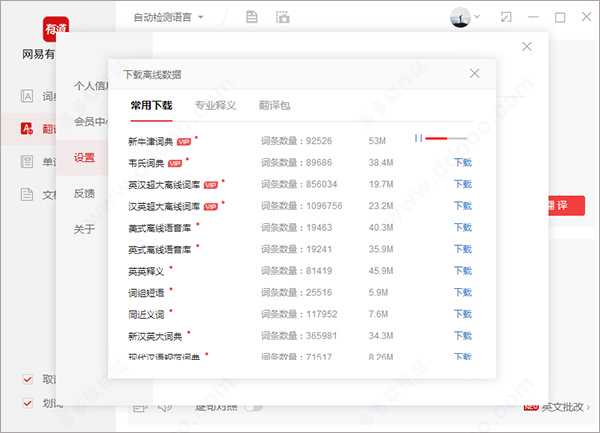Click the 词条数量：92526 entry
Image resolution: width=600 pixels, height=433 pixels.
[x=297, y=141]
